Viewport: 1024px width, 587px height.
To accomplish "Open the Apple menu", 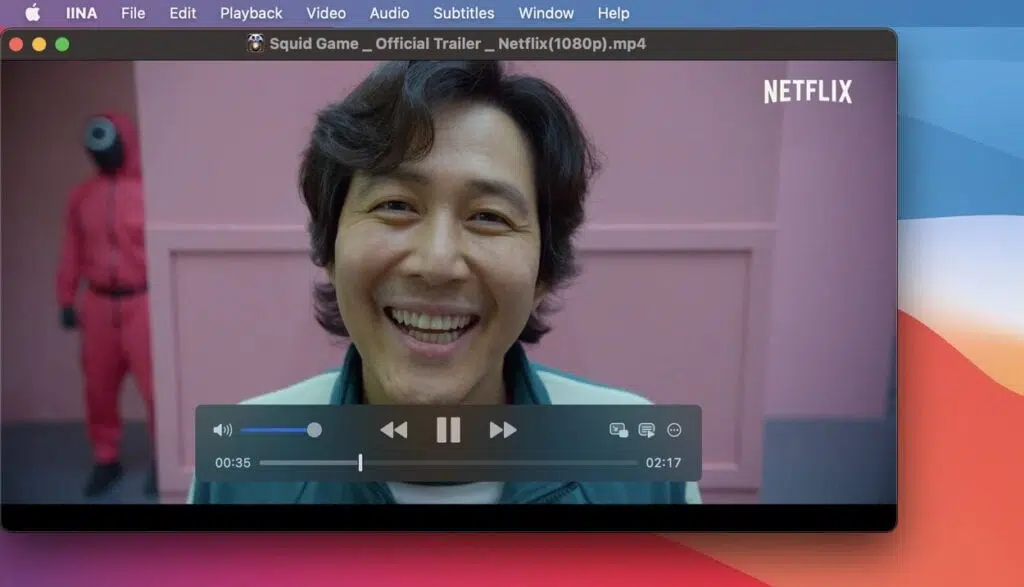I will [33, 13].
